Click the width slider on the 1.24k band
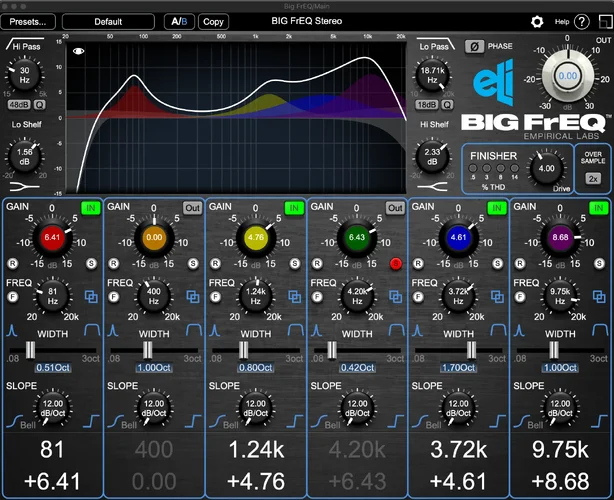This screenshot has width=614, height=500. (x=242, y=348)
